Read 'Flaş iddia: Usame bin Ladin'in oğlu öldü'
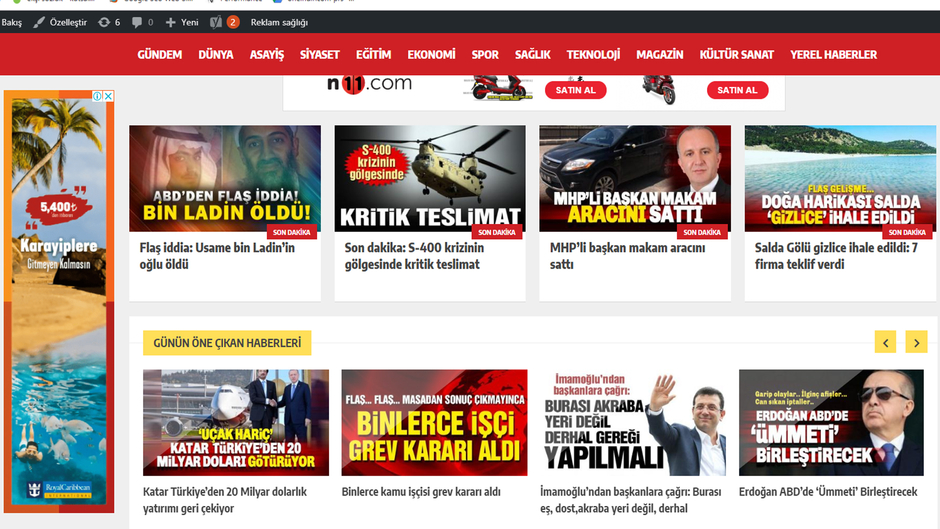 217,256
